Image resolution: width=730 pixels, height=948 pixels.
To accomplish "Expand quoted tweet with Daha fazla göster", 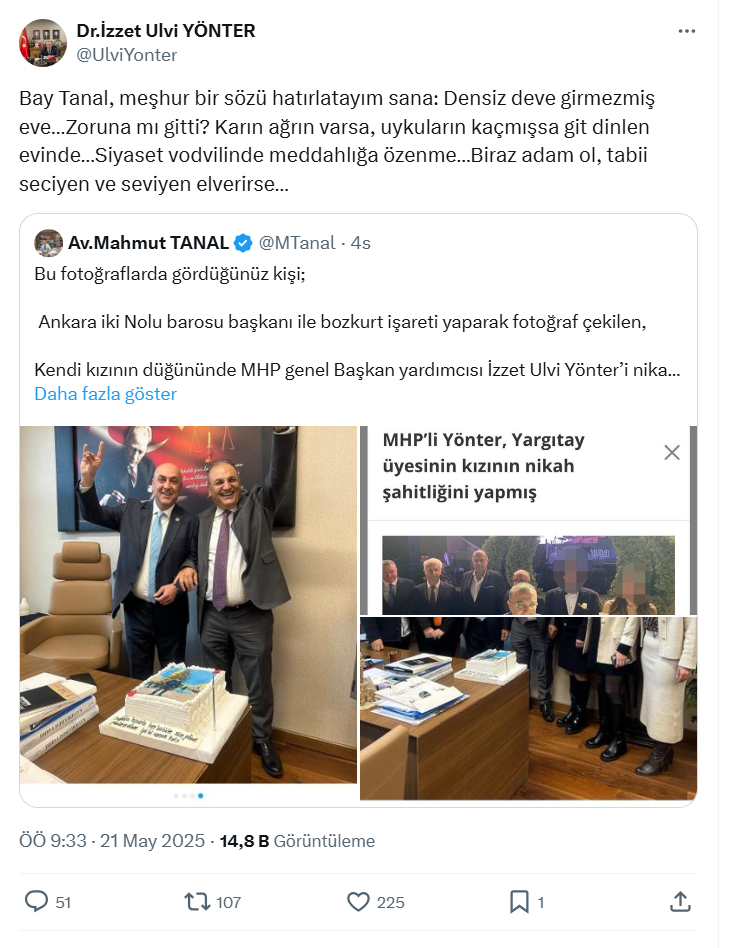I will 105,394.
